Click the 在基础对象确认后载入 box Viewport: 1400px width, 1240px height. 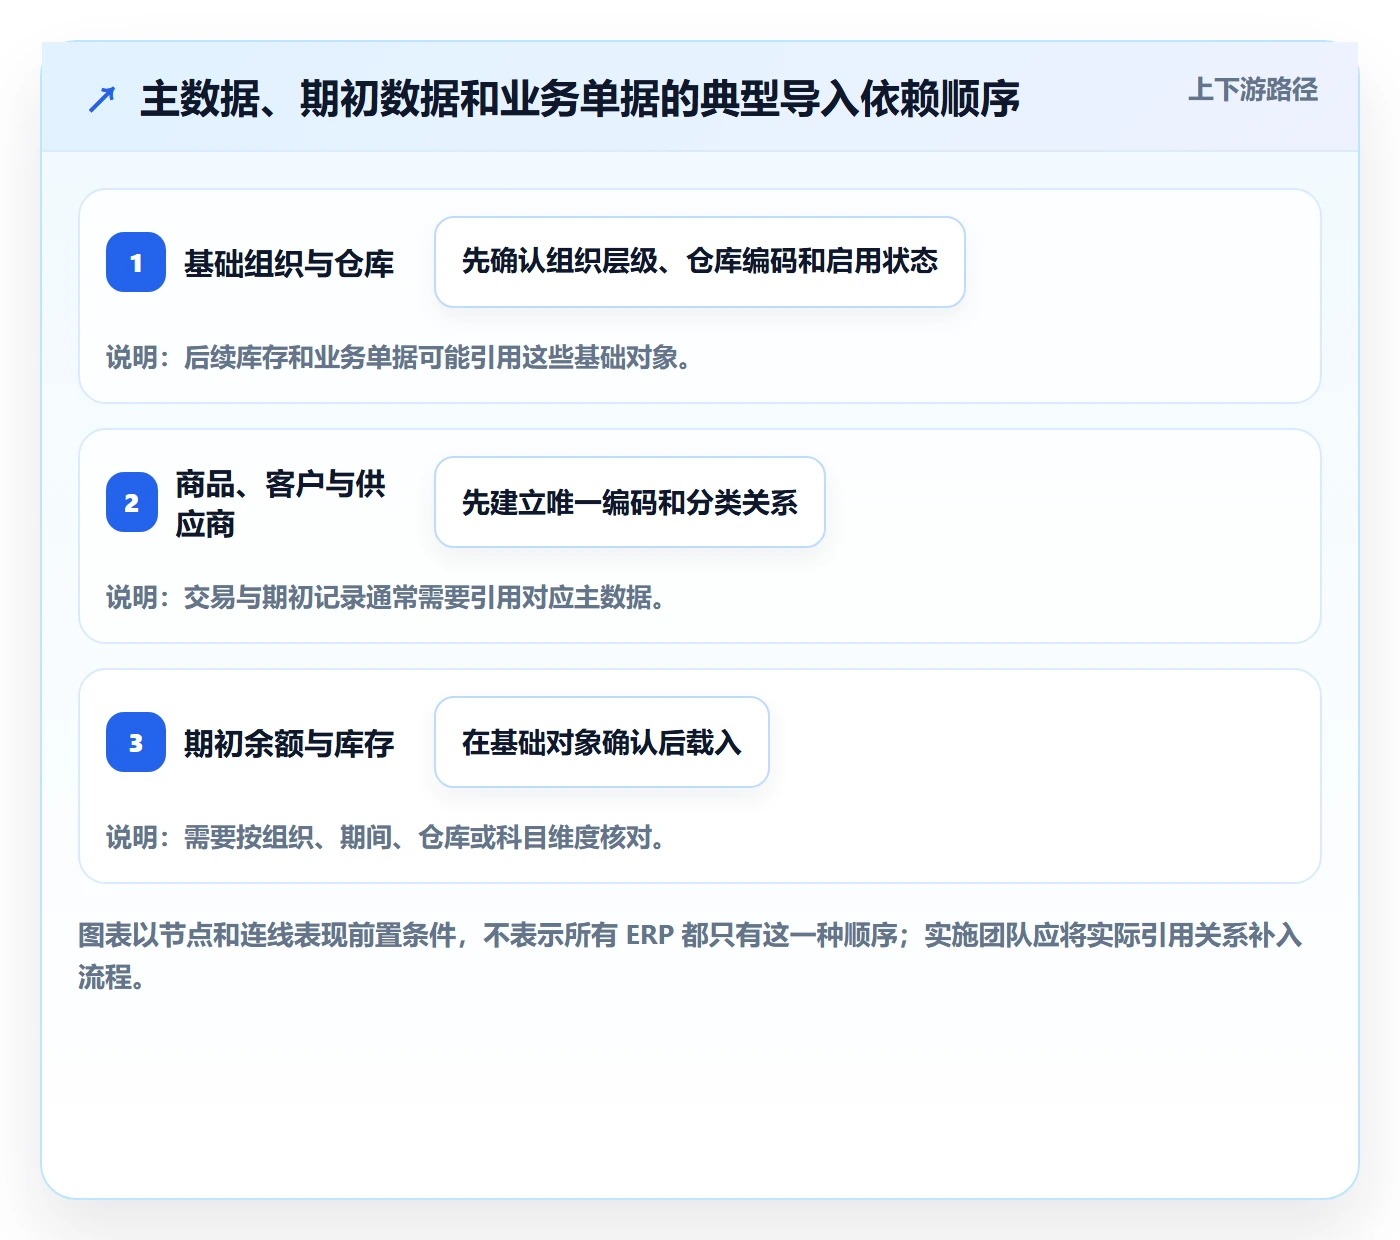coord(602,742)
